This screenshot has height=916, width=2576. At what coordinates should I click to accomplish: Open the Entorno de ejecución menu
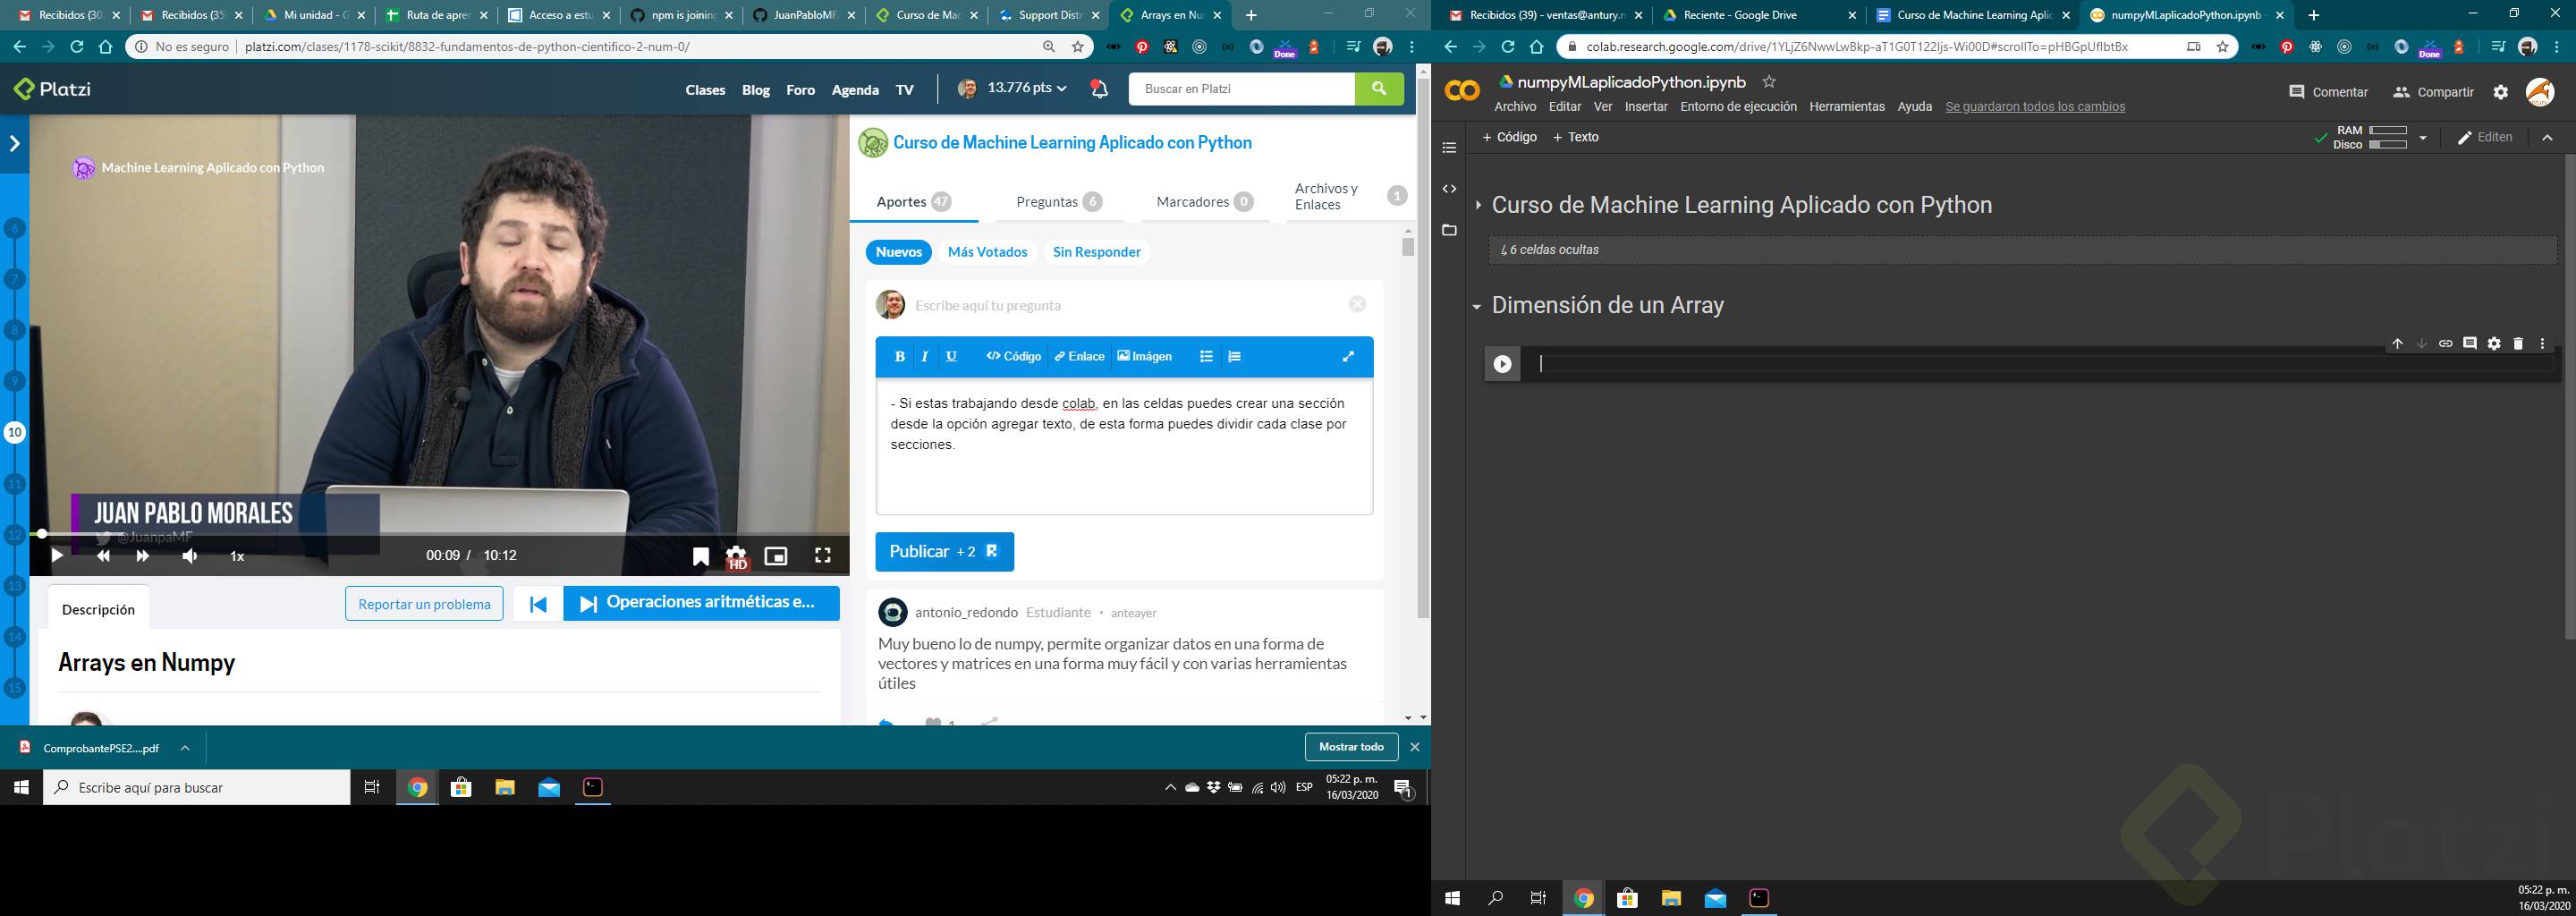pyautogui.click(x=1738, y=107)
